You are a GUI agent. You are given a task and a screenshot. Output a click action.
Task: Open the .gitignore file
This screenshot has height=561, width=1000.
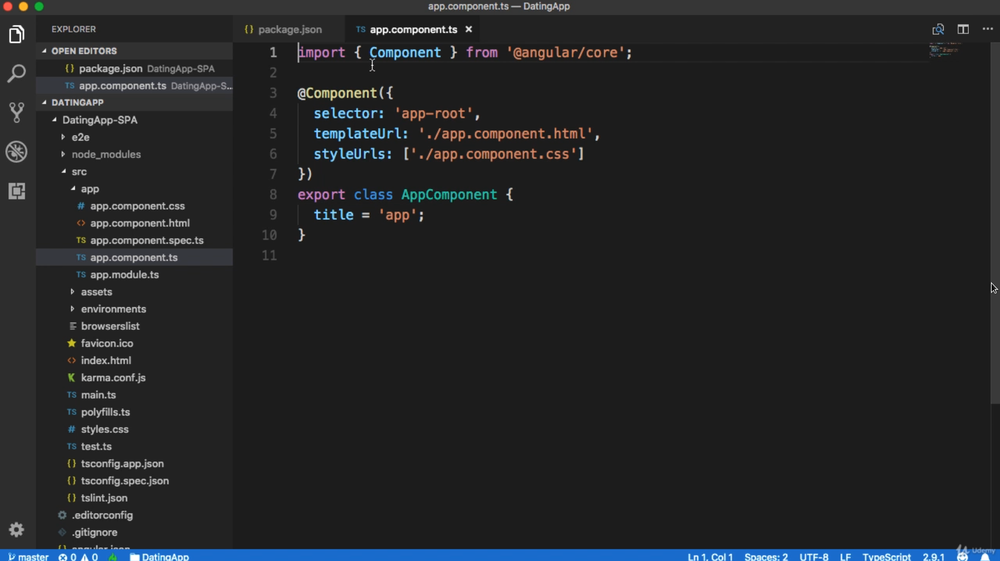tap(94, 533)
